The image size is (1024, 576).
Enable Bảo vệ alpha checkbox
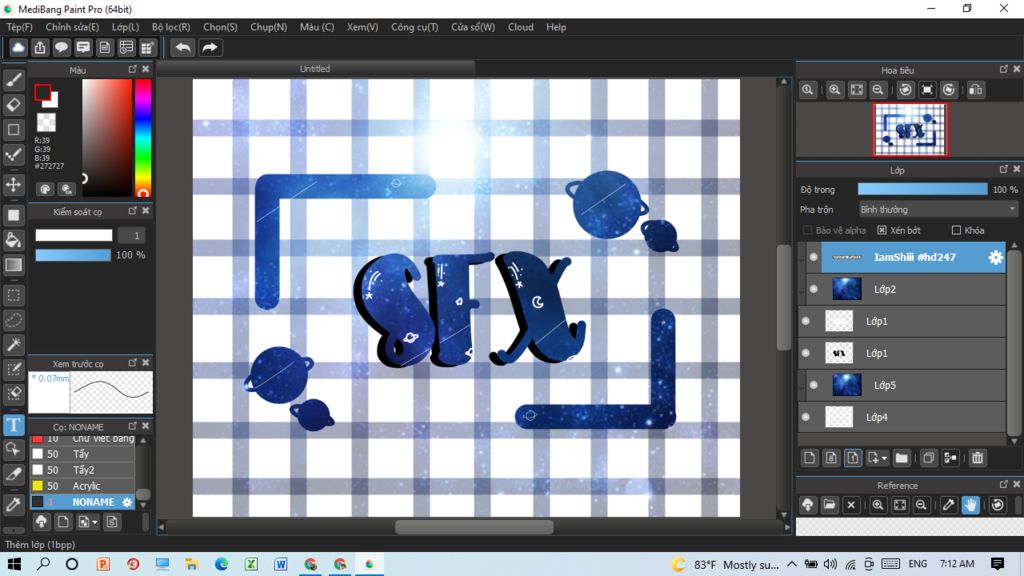click(x=807, y=231)
